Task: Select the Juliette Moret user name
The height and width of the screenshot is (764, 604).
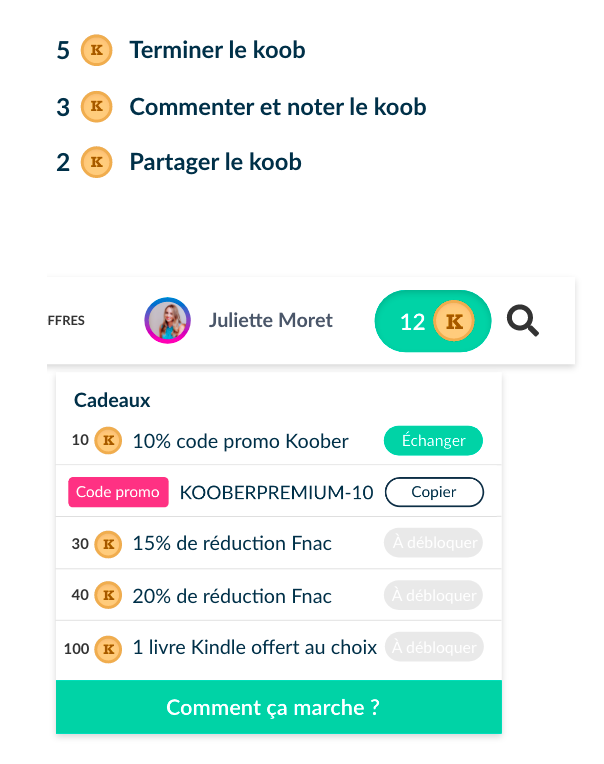Action: 270,321
